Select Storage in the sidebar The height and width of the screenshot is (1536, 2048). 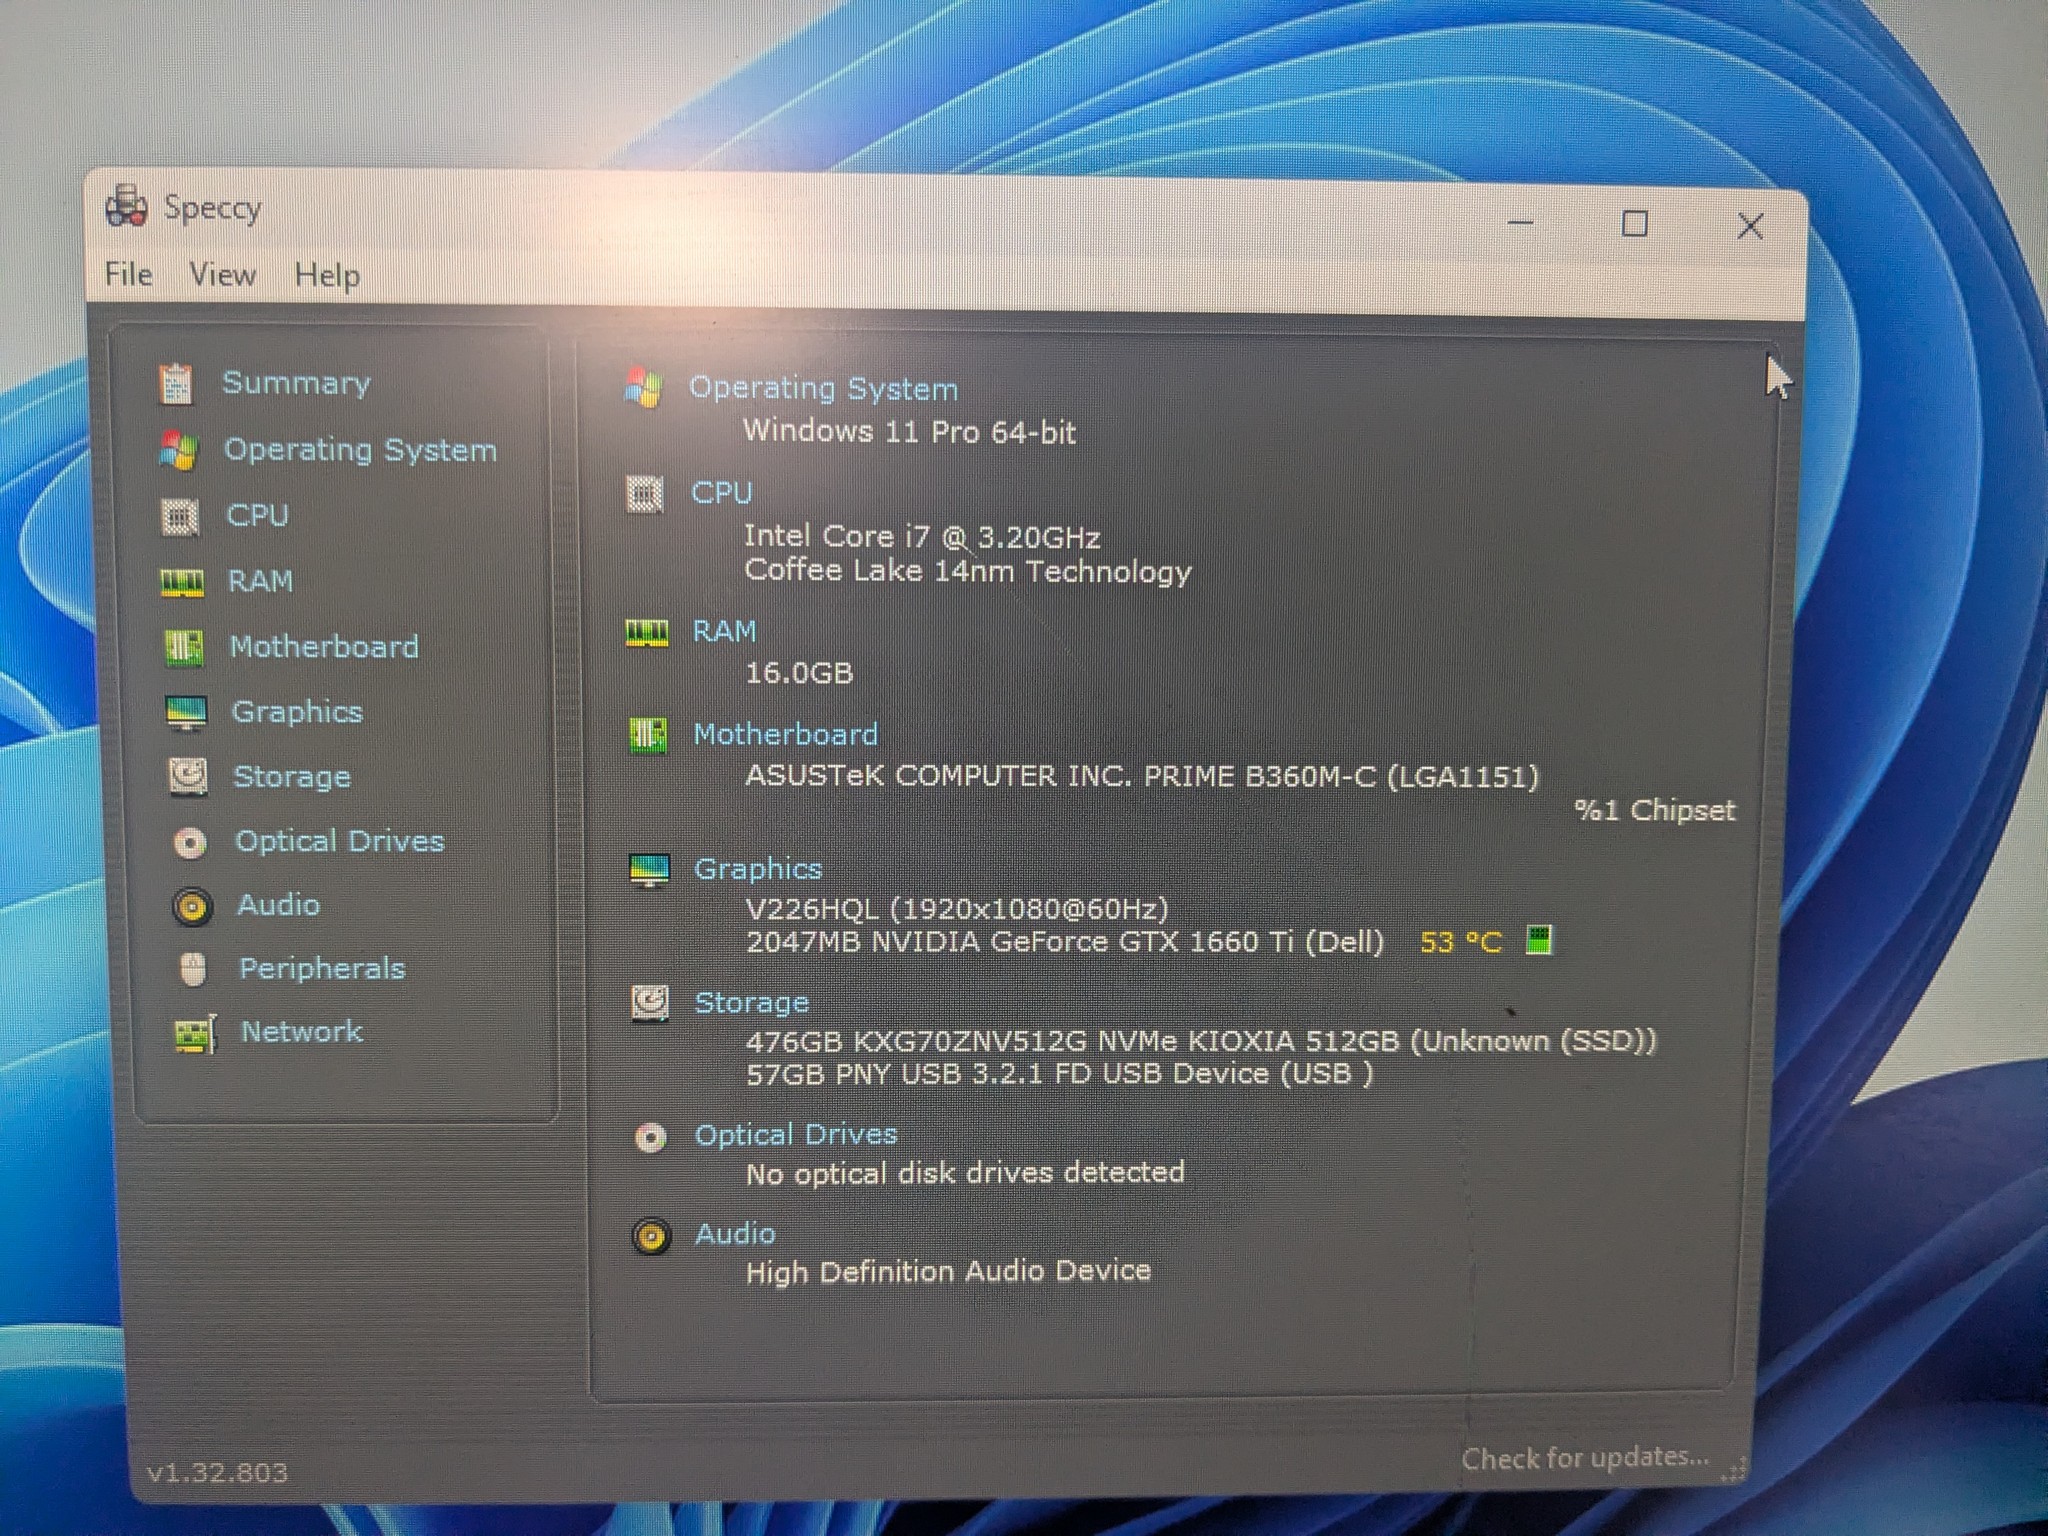click(x=292, y=777)
